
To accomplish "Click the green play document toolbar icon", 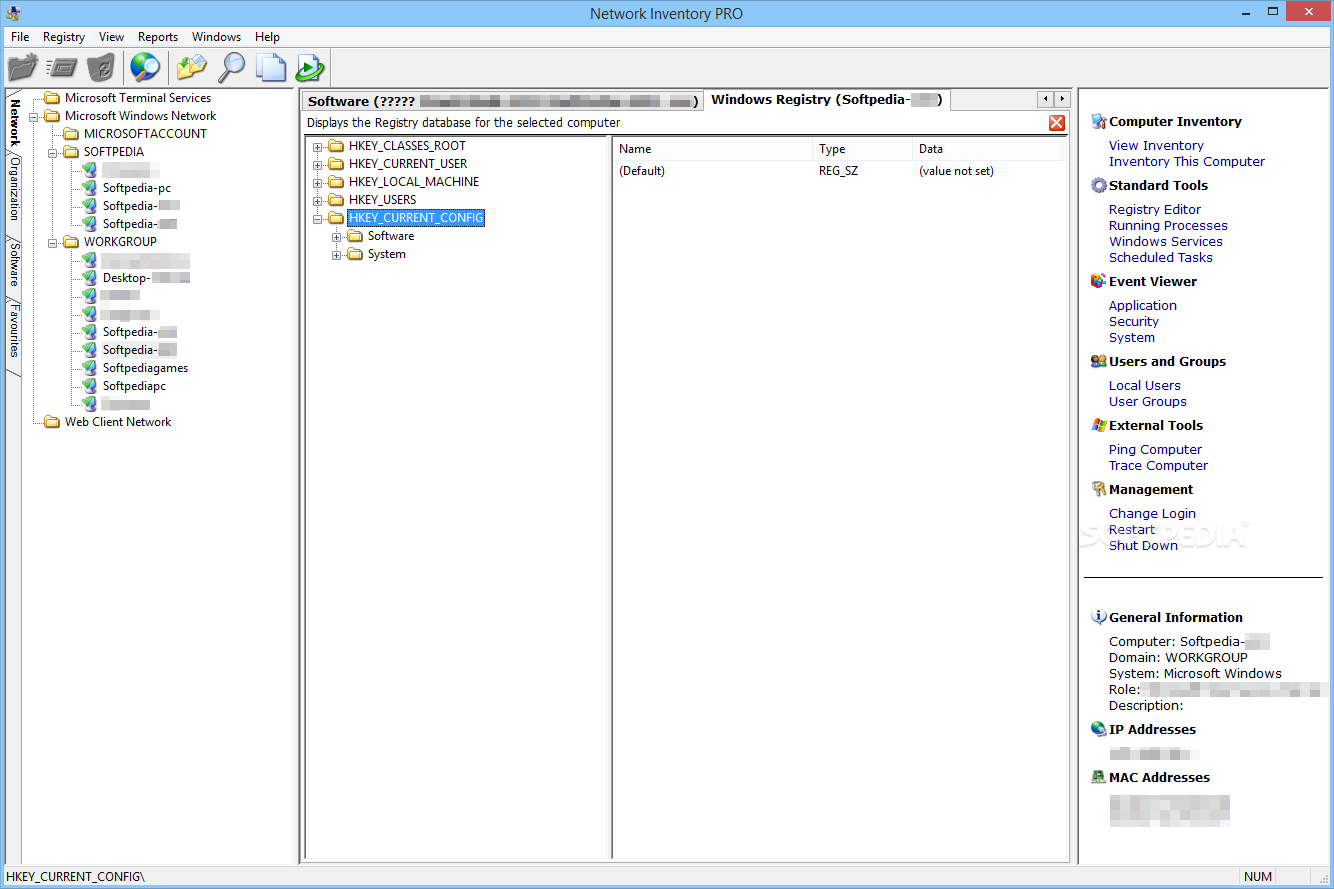I will click(310, 68).
